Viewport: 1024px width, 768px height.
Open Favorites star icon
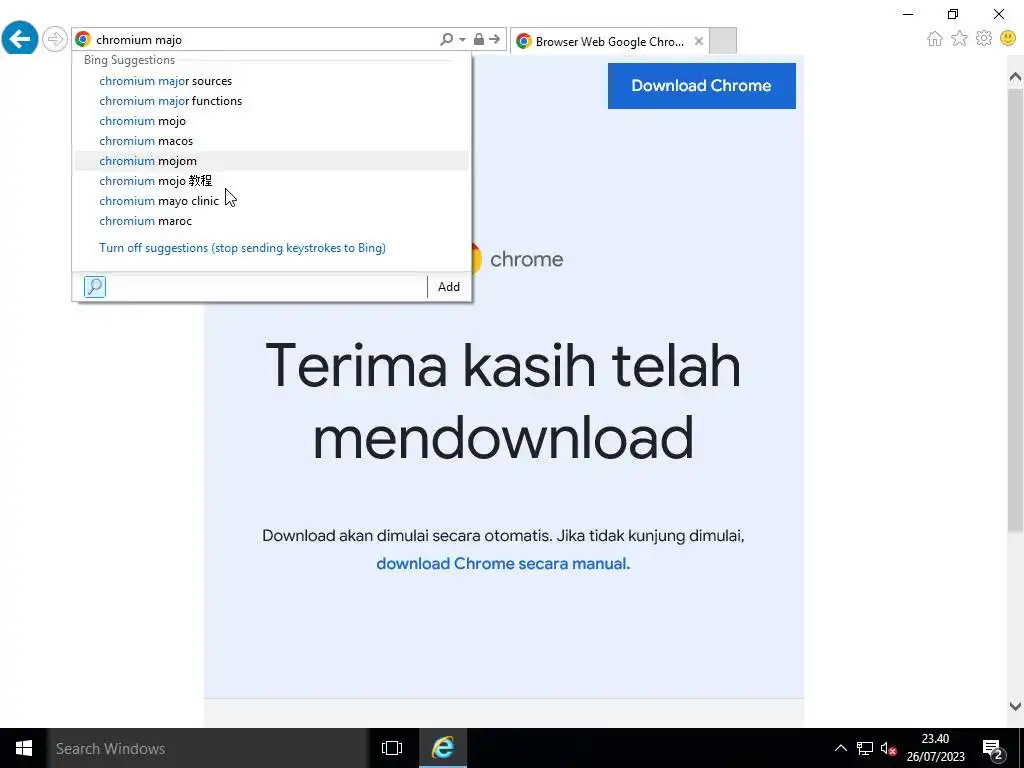(x=959, y=39)
